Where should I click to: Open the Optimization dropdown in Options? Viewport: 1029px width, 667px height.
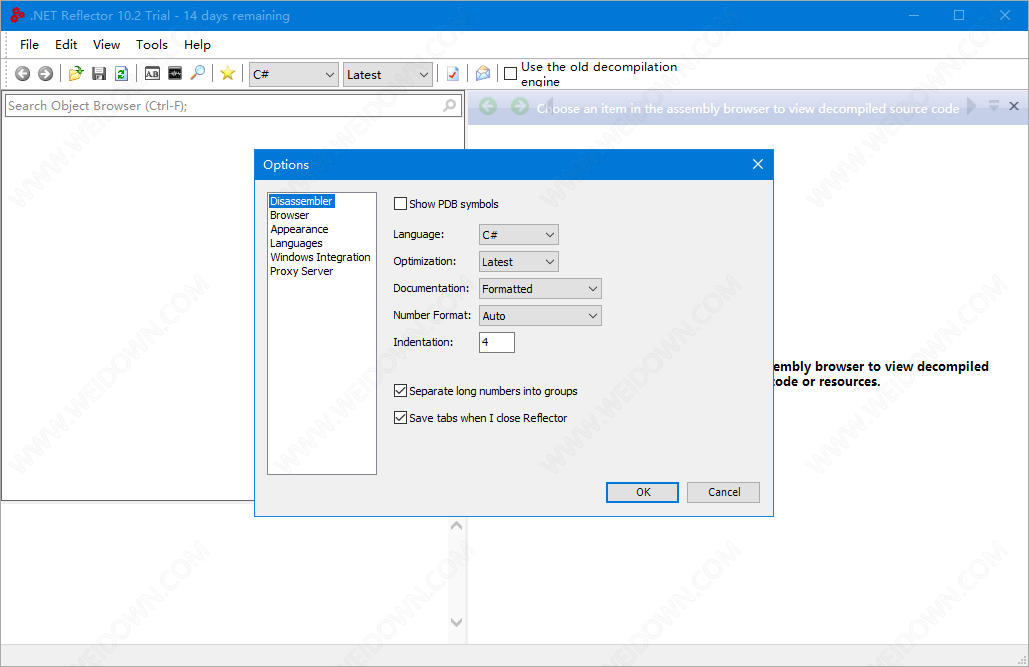pyautogui.click(x=518, y=262)
